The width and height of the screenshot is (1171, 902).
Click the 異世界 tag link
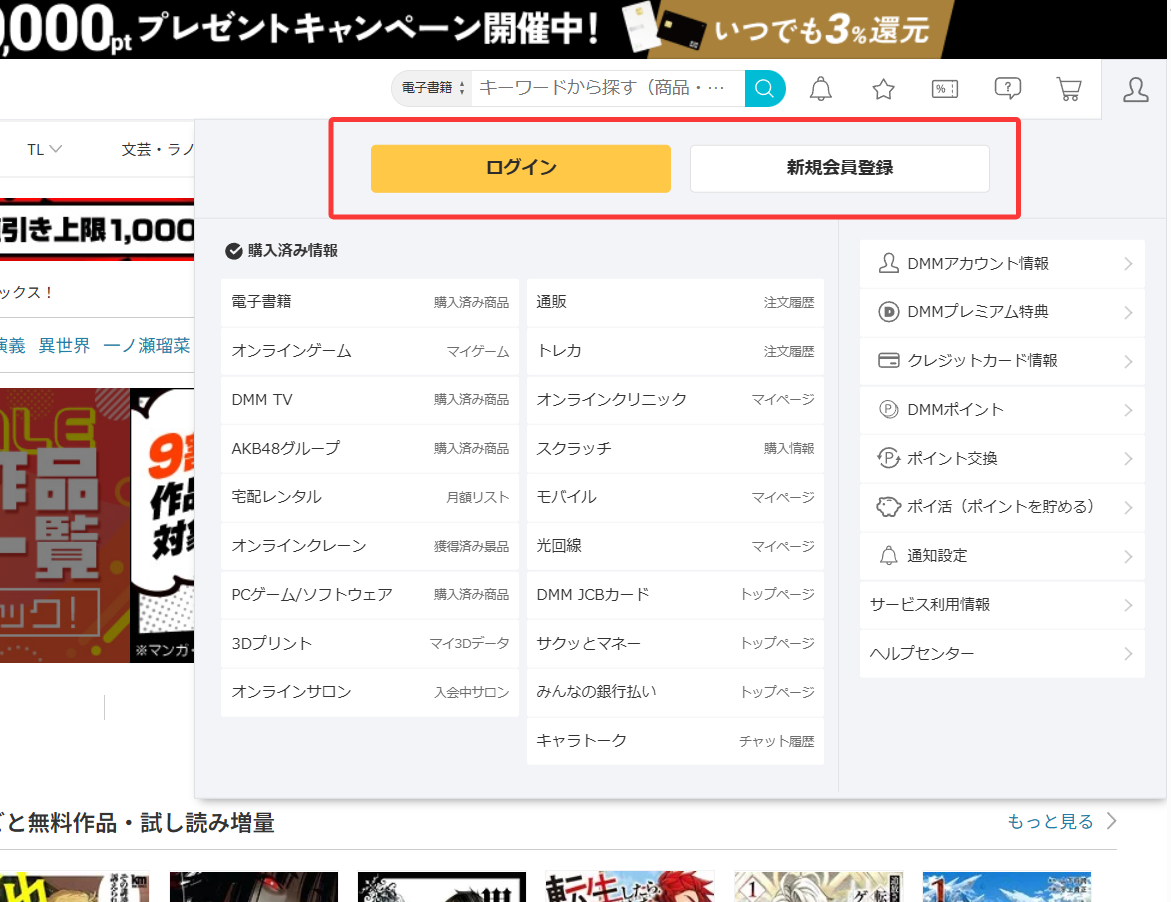click(x=64, y=346)
